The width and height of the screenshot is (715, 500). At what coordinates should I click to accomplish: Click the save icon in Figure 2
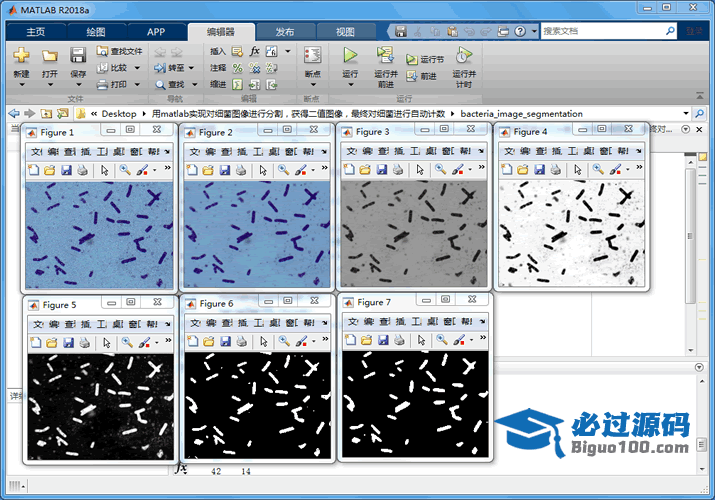(x=224, y=170)
